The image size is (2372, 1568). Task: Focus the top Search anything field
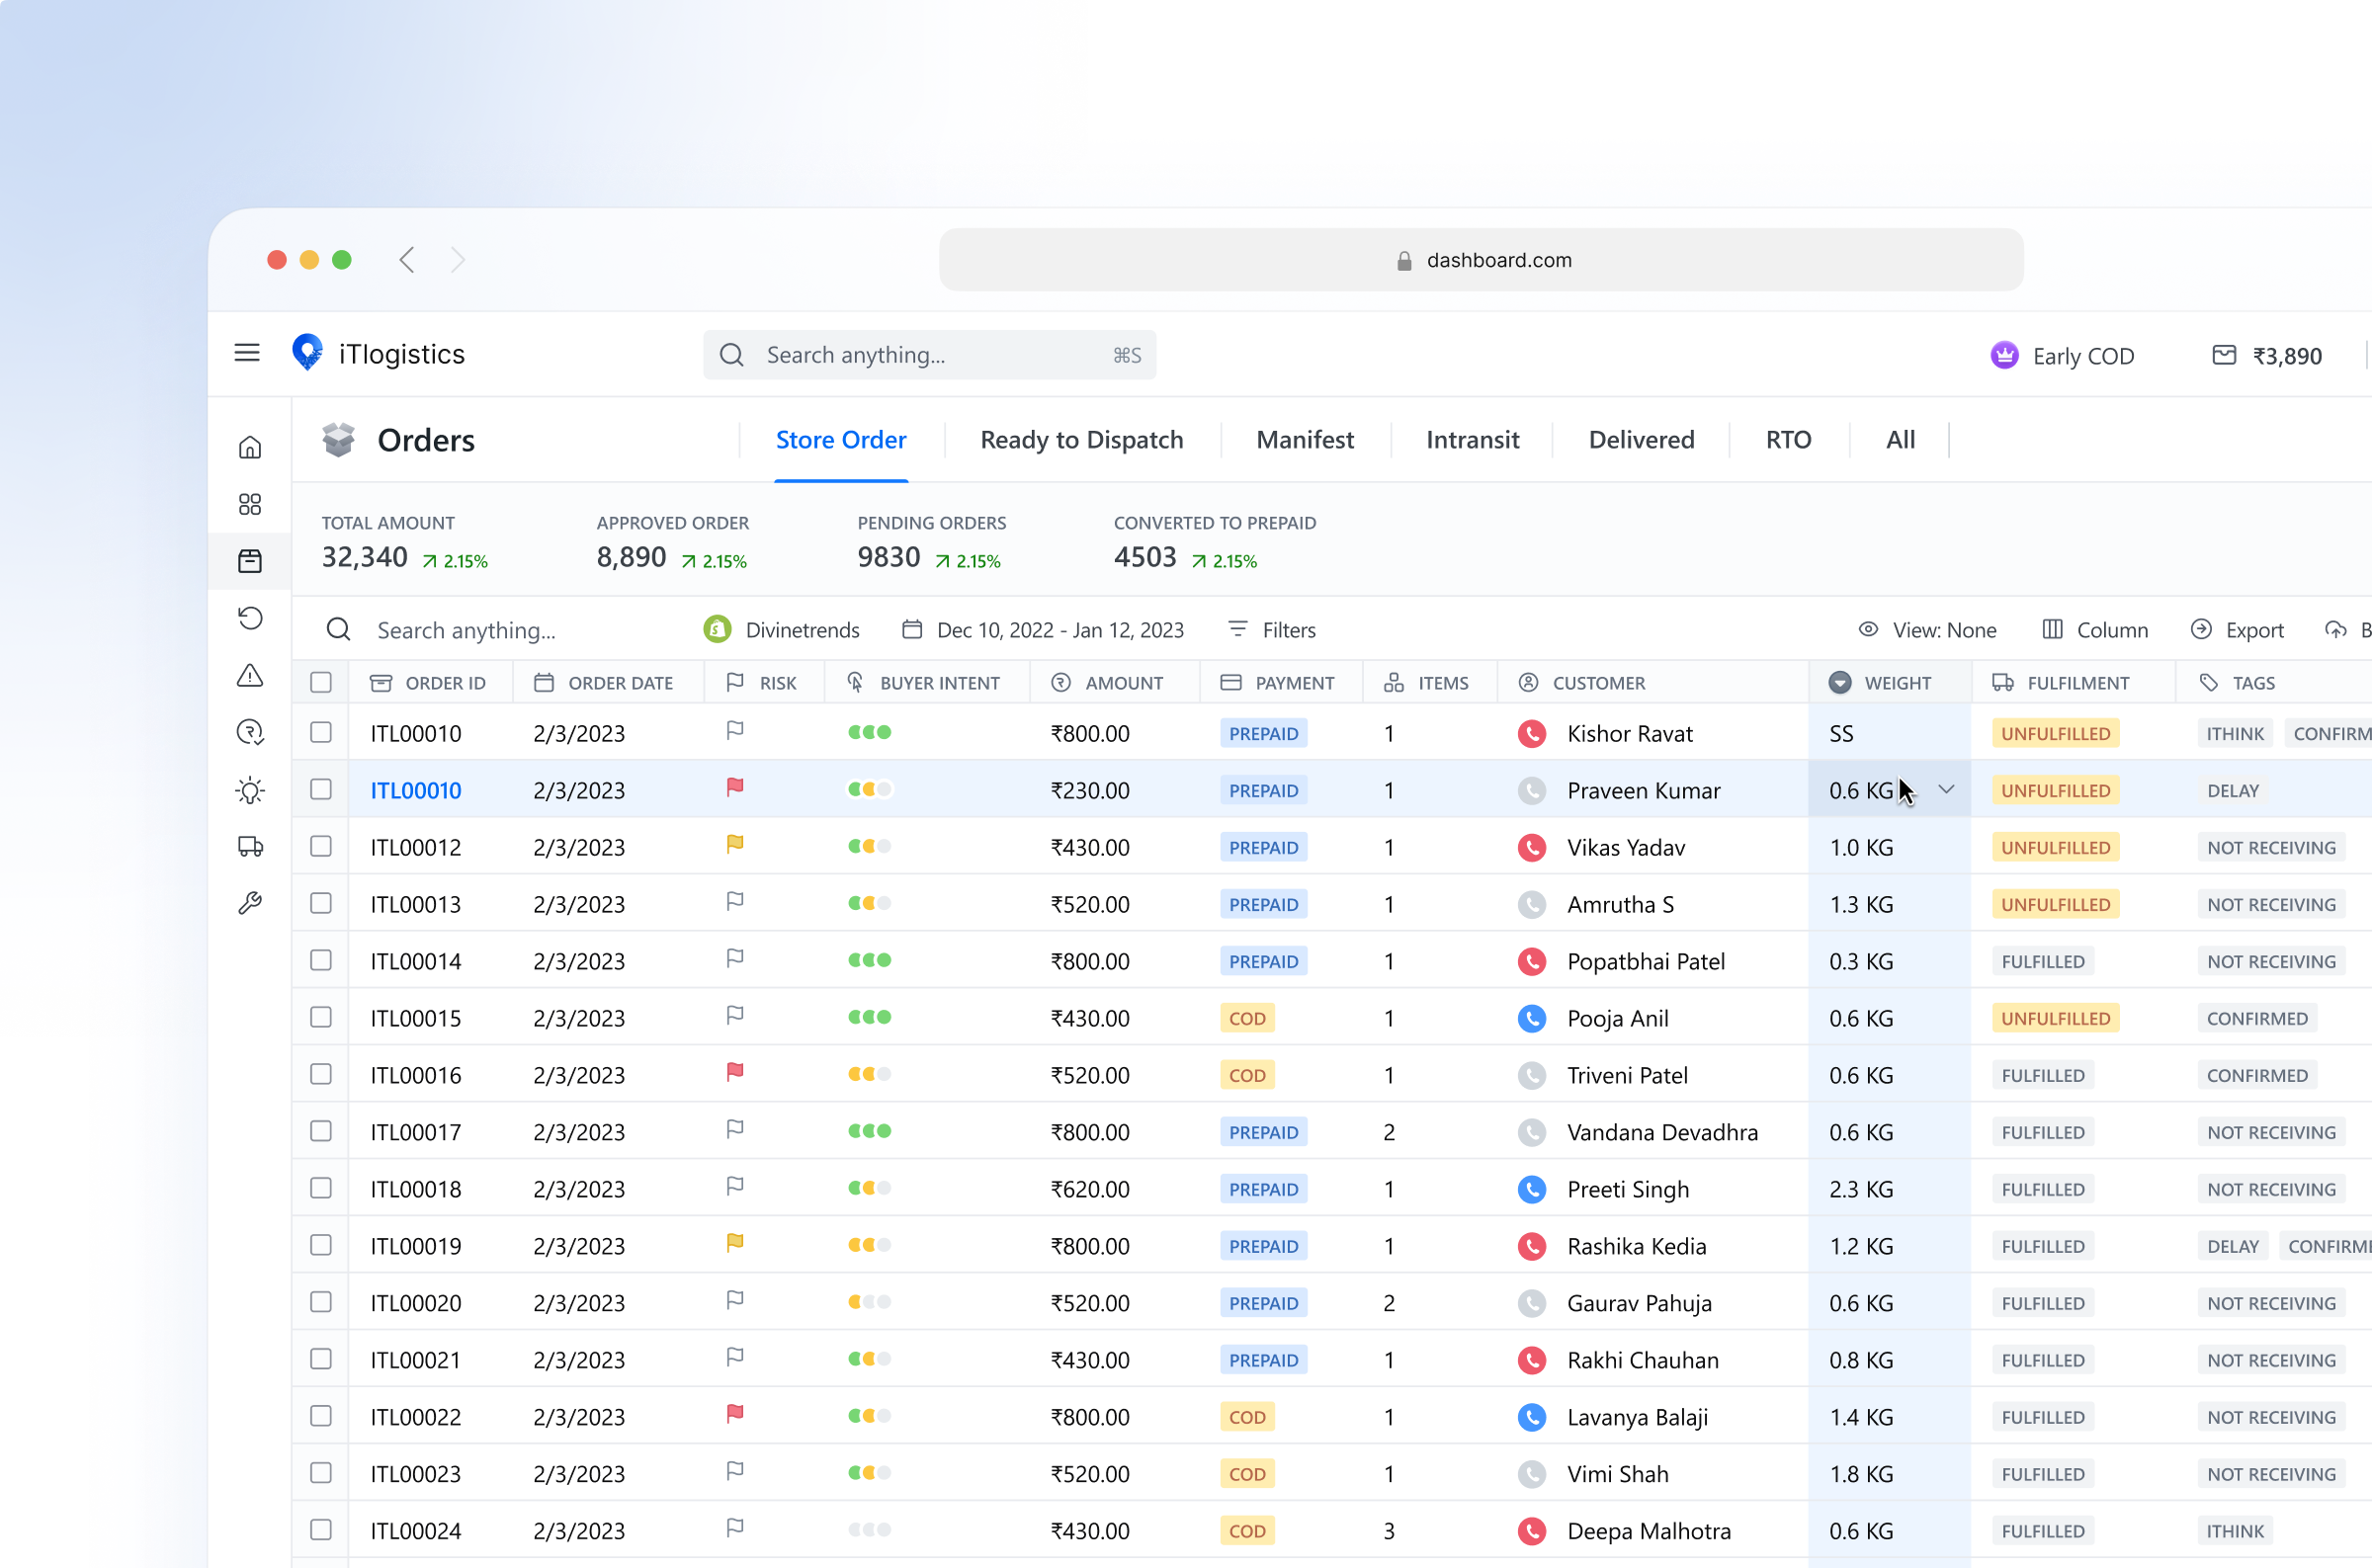point(929,355)
